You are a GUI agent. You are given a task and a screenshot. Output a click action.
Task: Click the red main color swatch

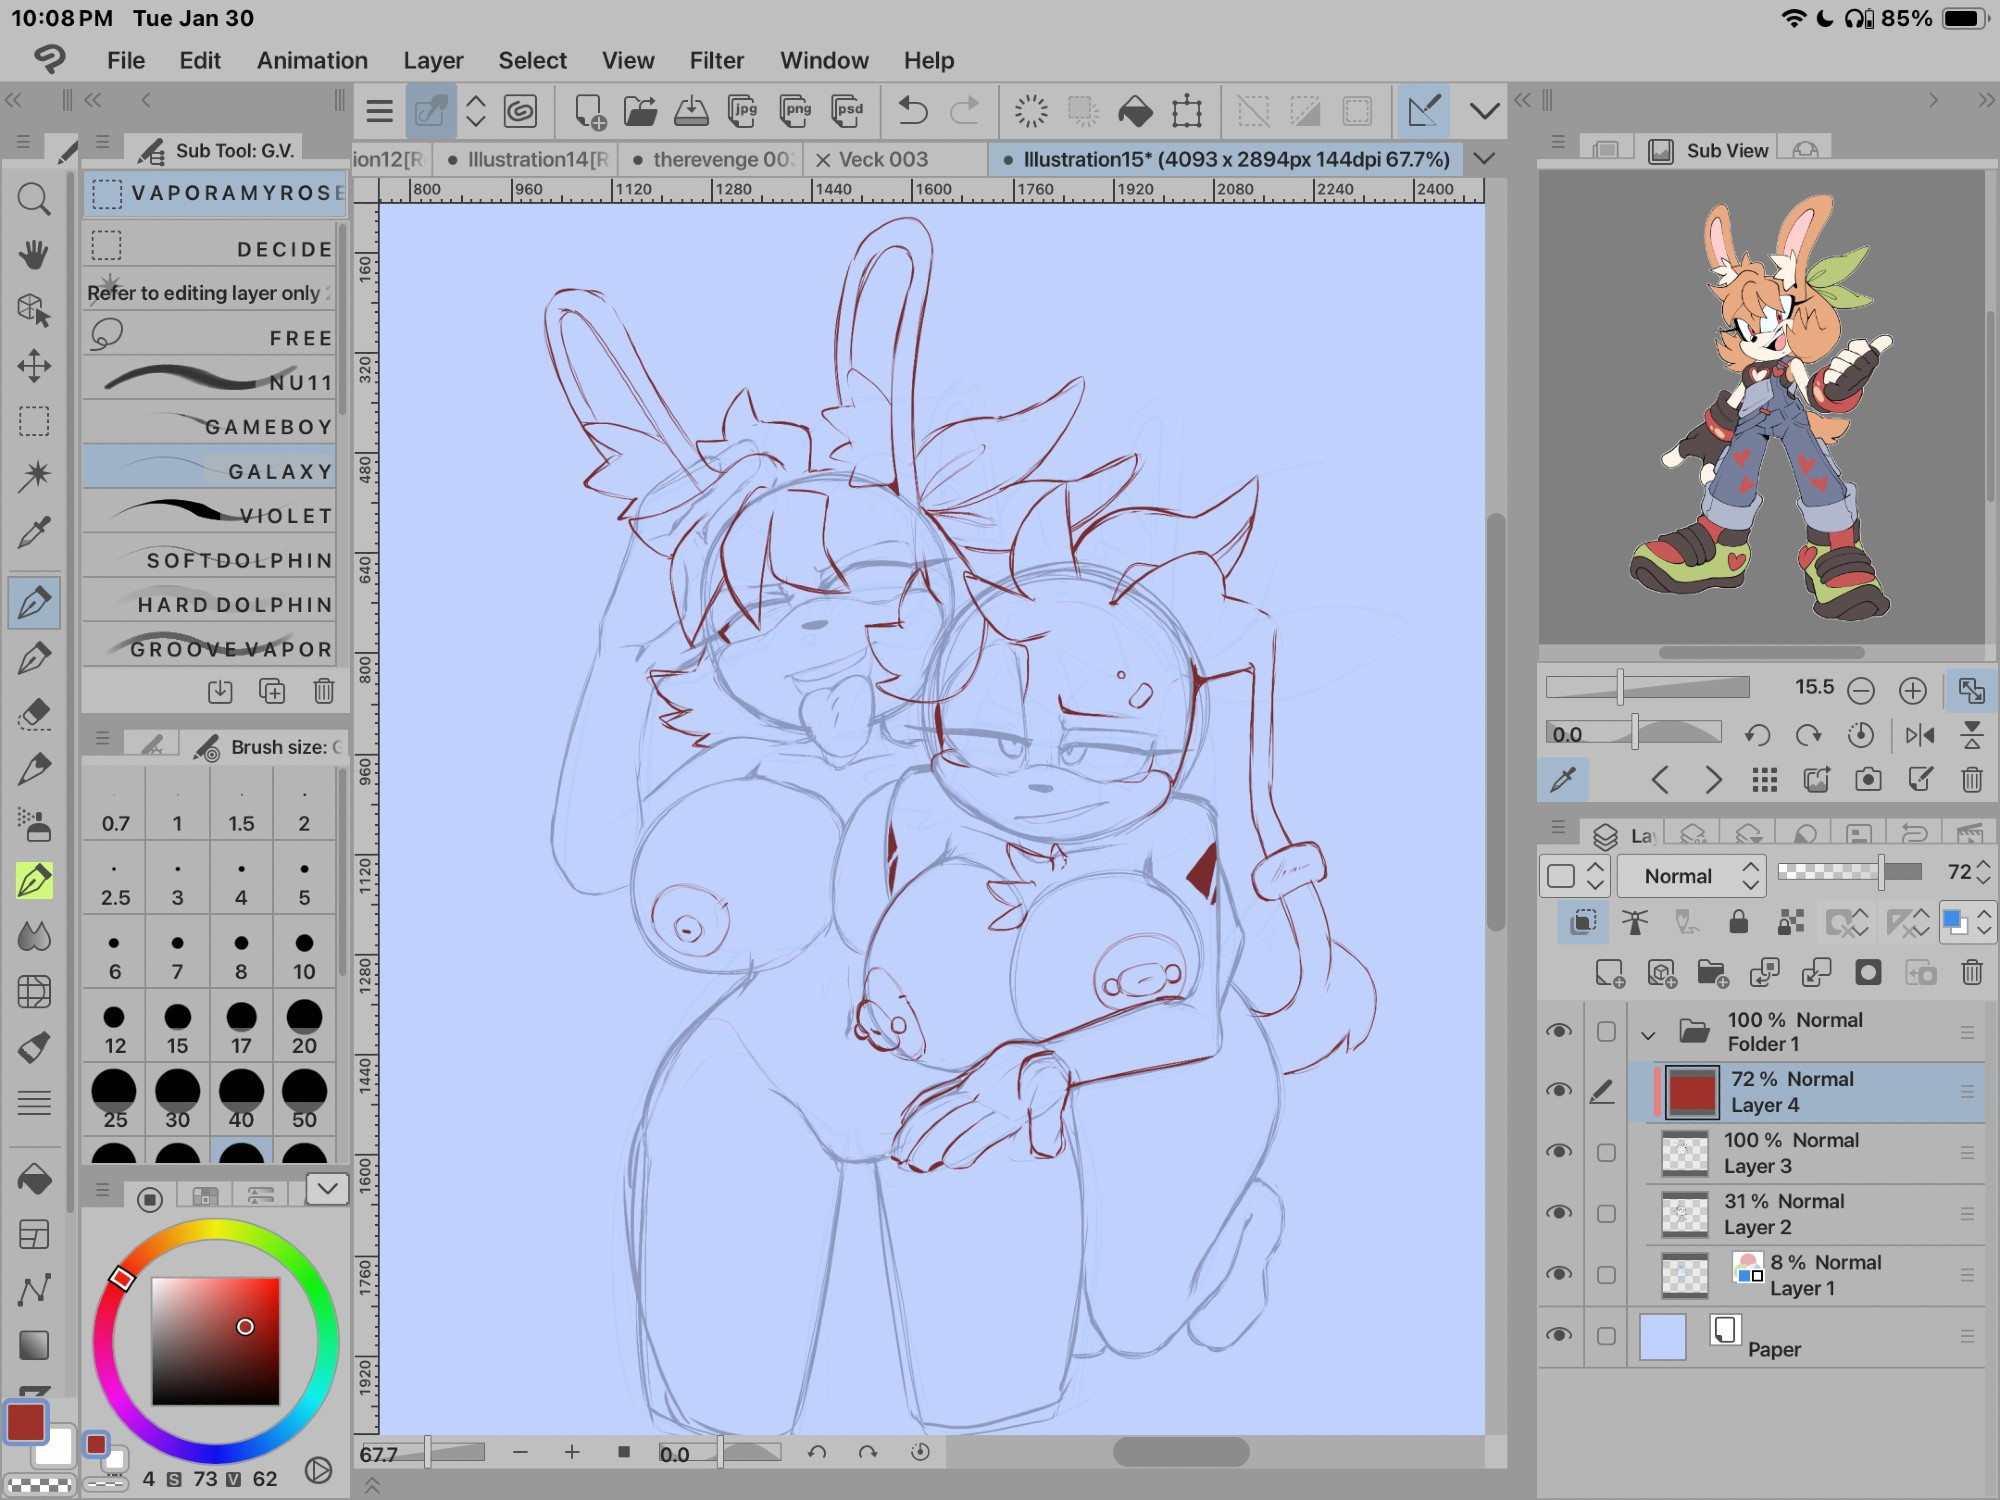pos(25,1422)
